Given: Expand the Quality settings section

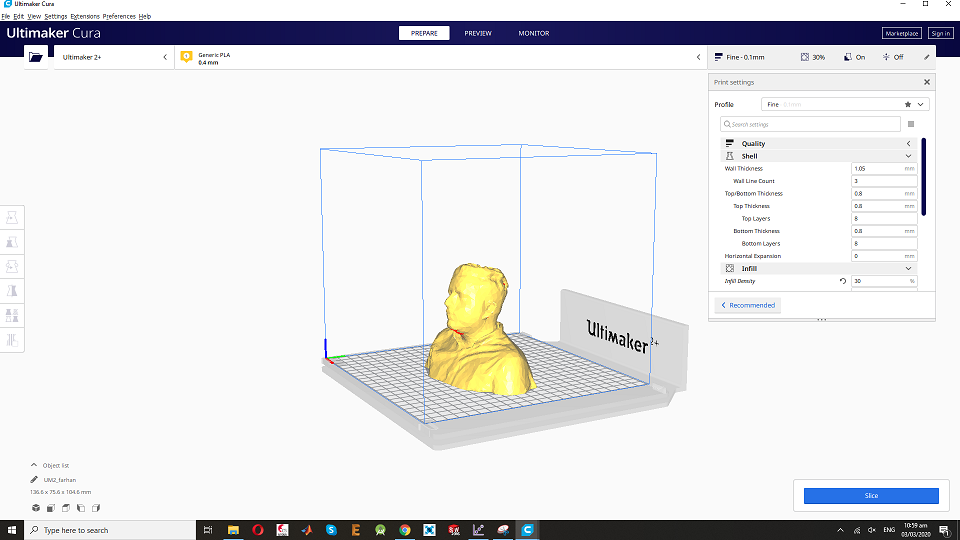Looking at the screenshot, I should (819, 143).
